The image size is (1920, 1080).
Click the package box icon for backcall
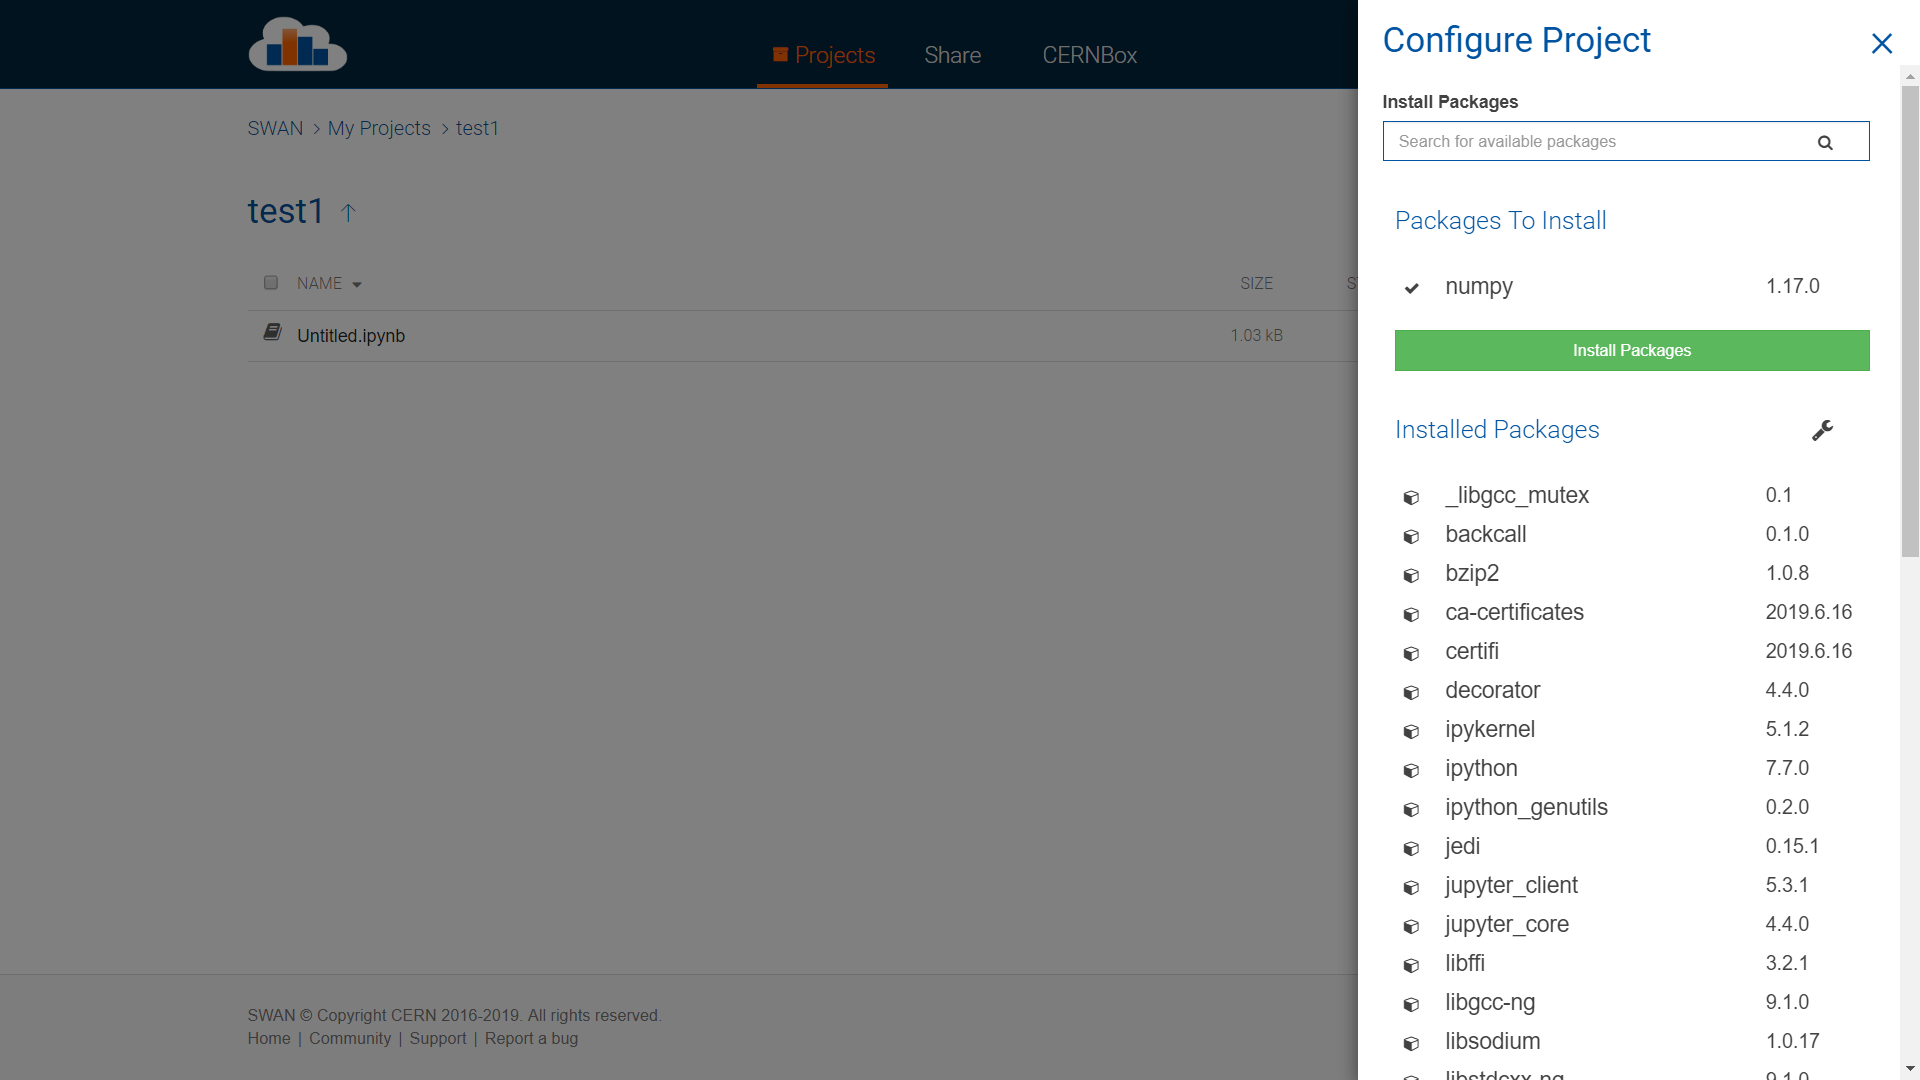(1411, 536)
